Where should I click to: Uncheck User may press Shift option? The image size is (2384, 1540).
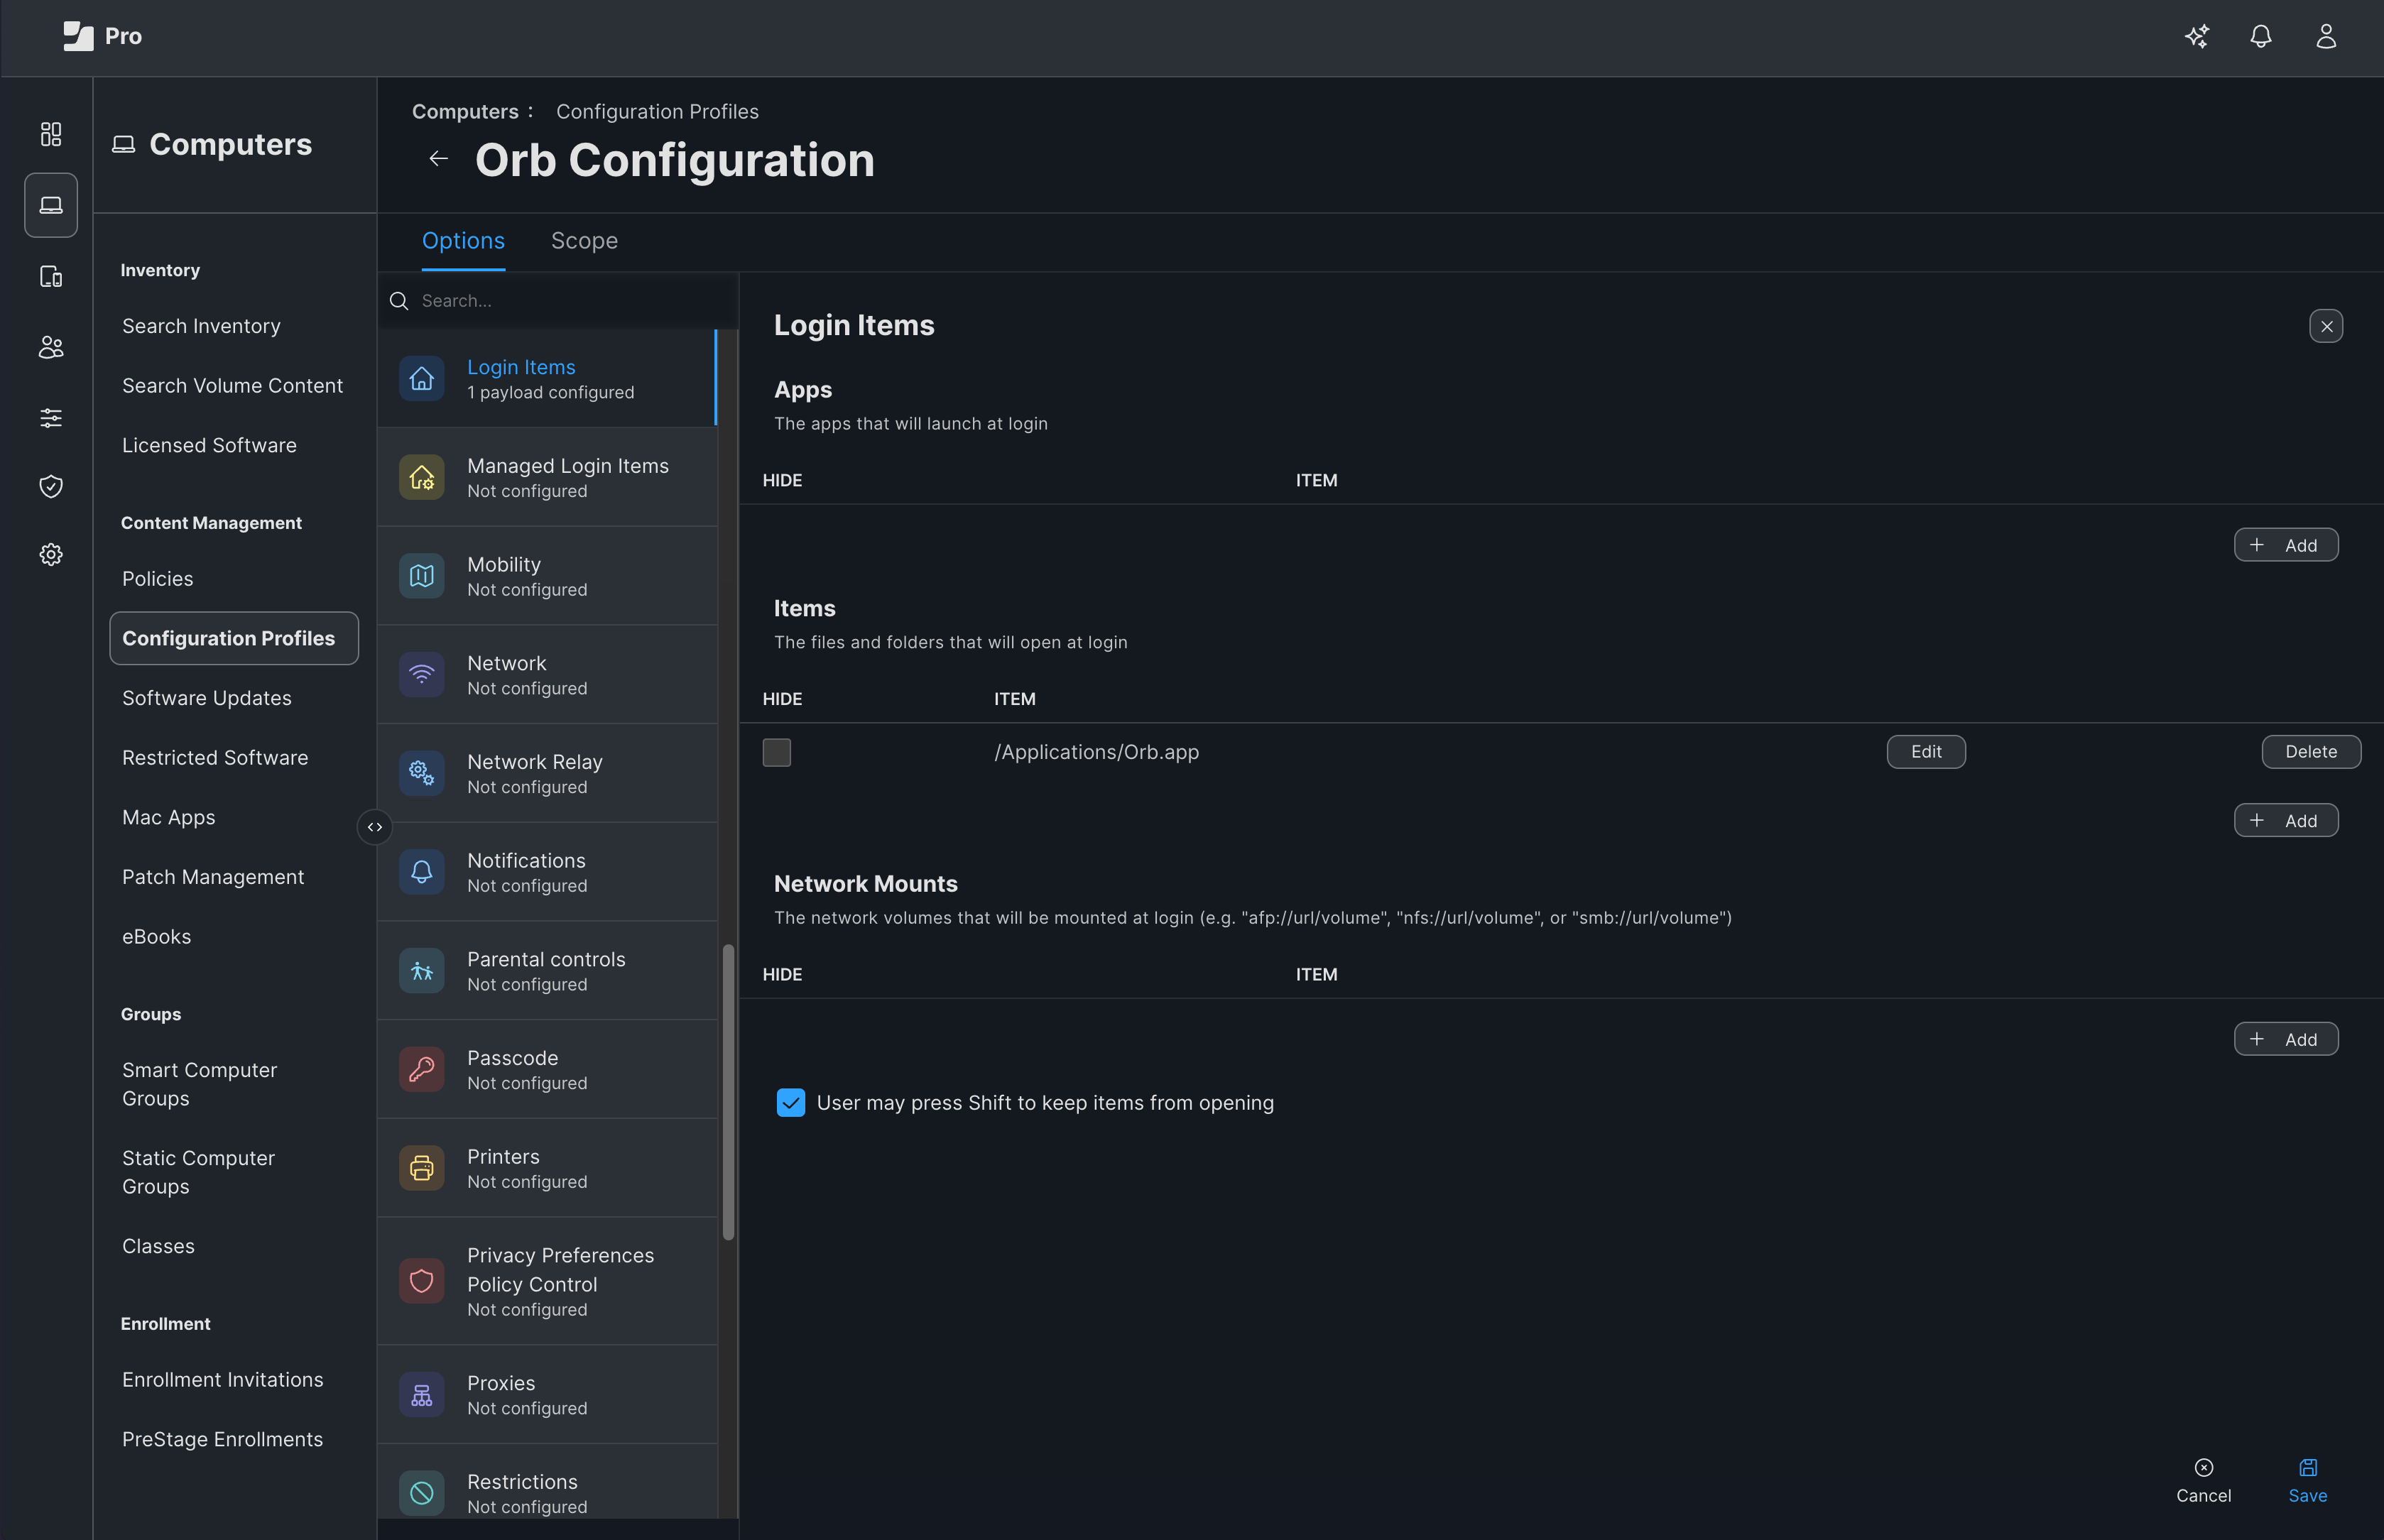(x=790, y=1102)
